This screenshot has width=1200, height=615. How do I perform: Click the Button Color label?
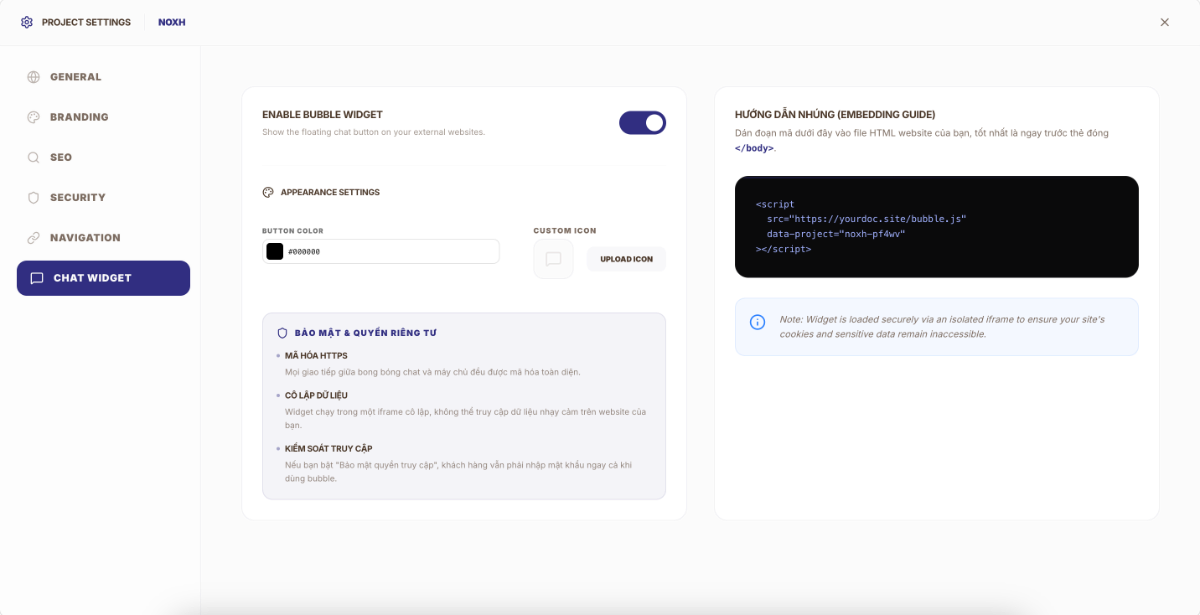click(x=293, y=231)
